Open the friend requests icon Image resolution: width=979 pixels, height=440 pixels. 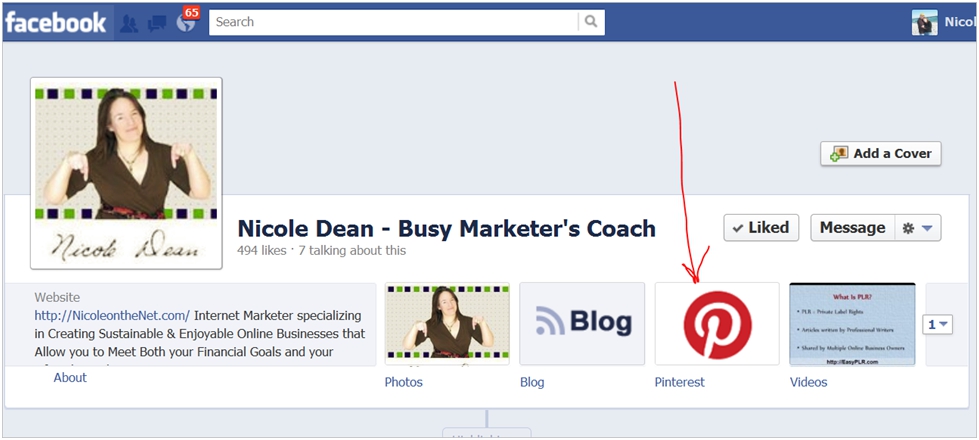[x=129, y=22]
